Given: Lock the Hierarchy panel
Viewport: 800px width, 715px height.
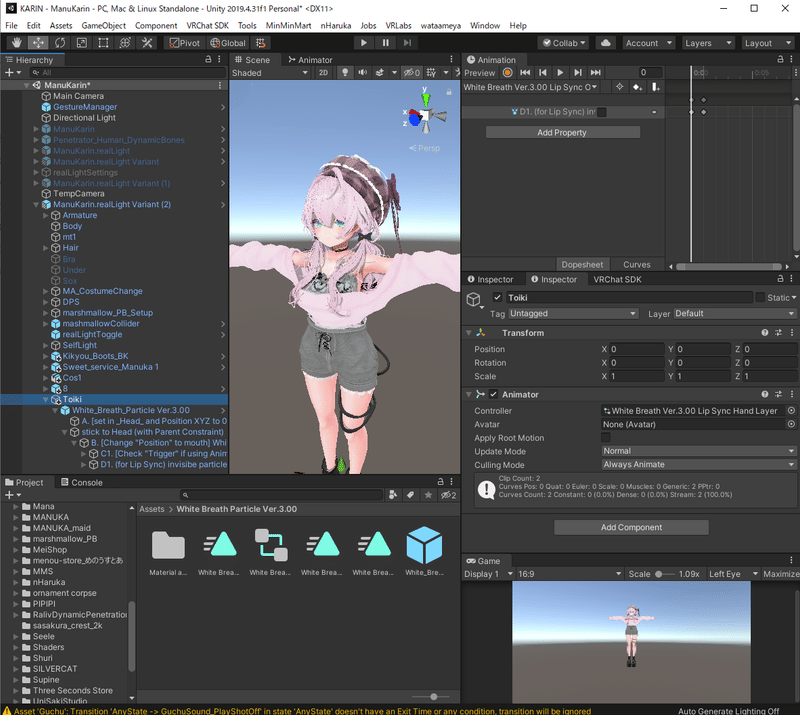Looking at the screenshot, I should 208,59.
